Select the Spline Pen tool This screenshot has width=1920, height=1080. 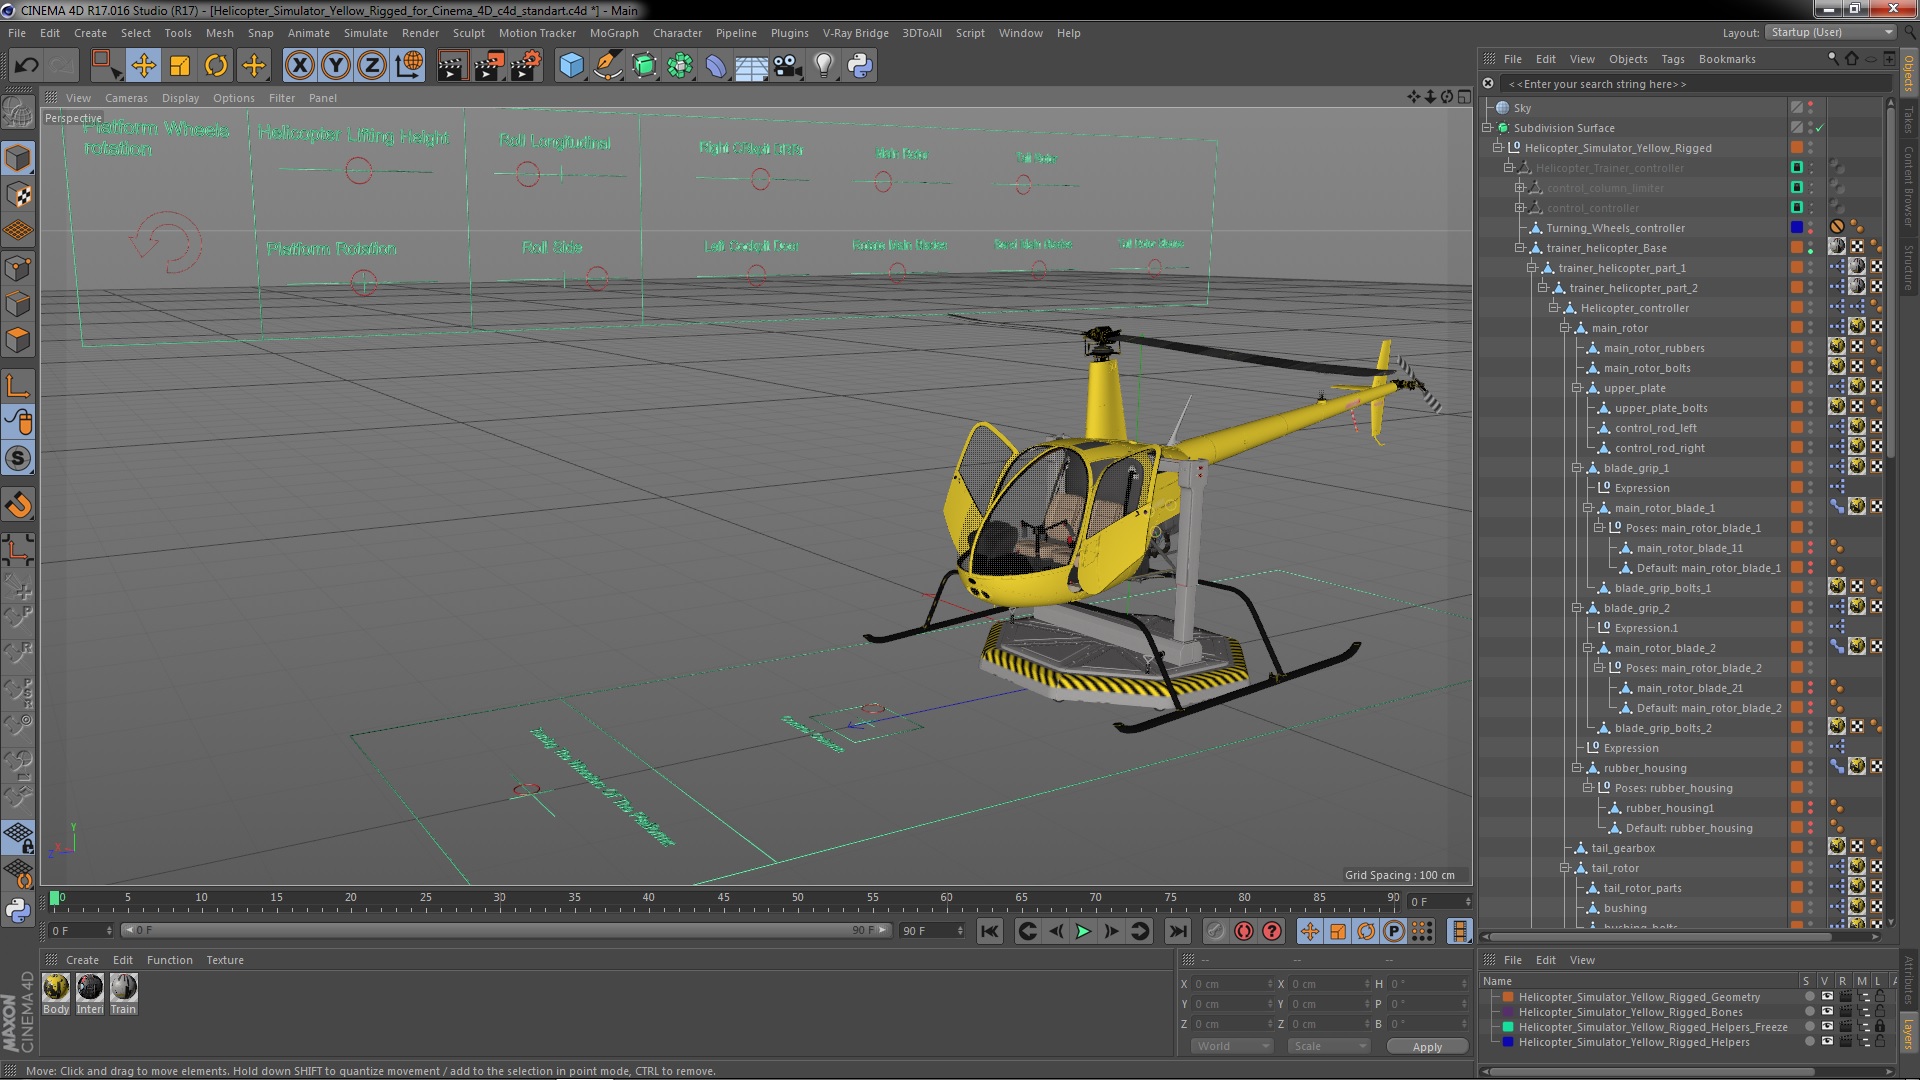click(608, 66)
